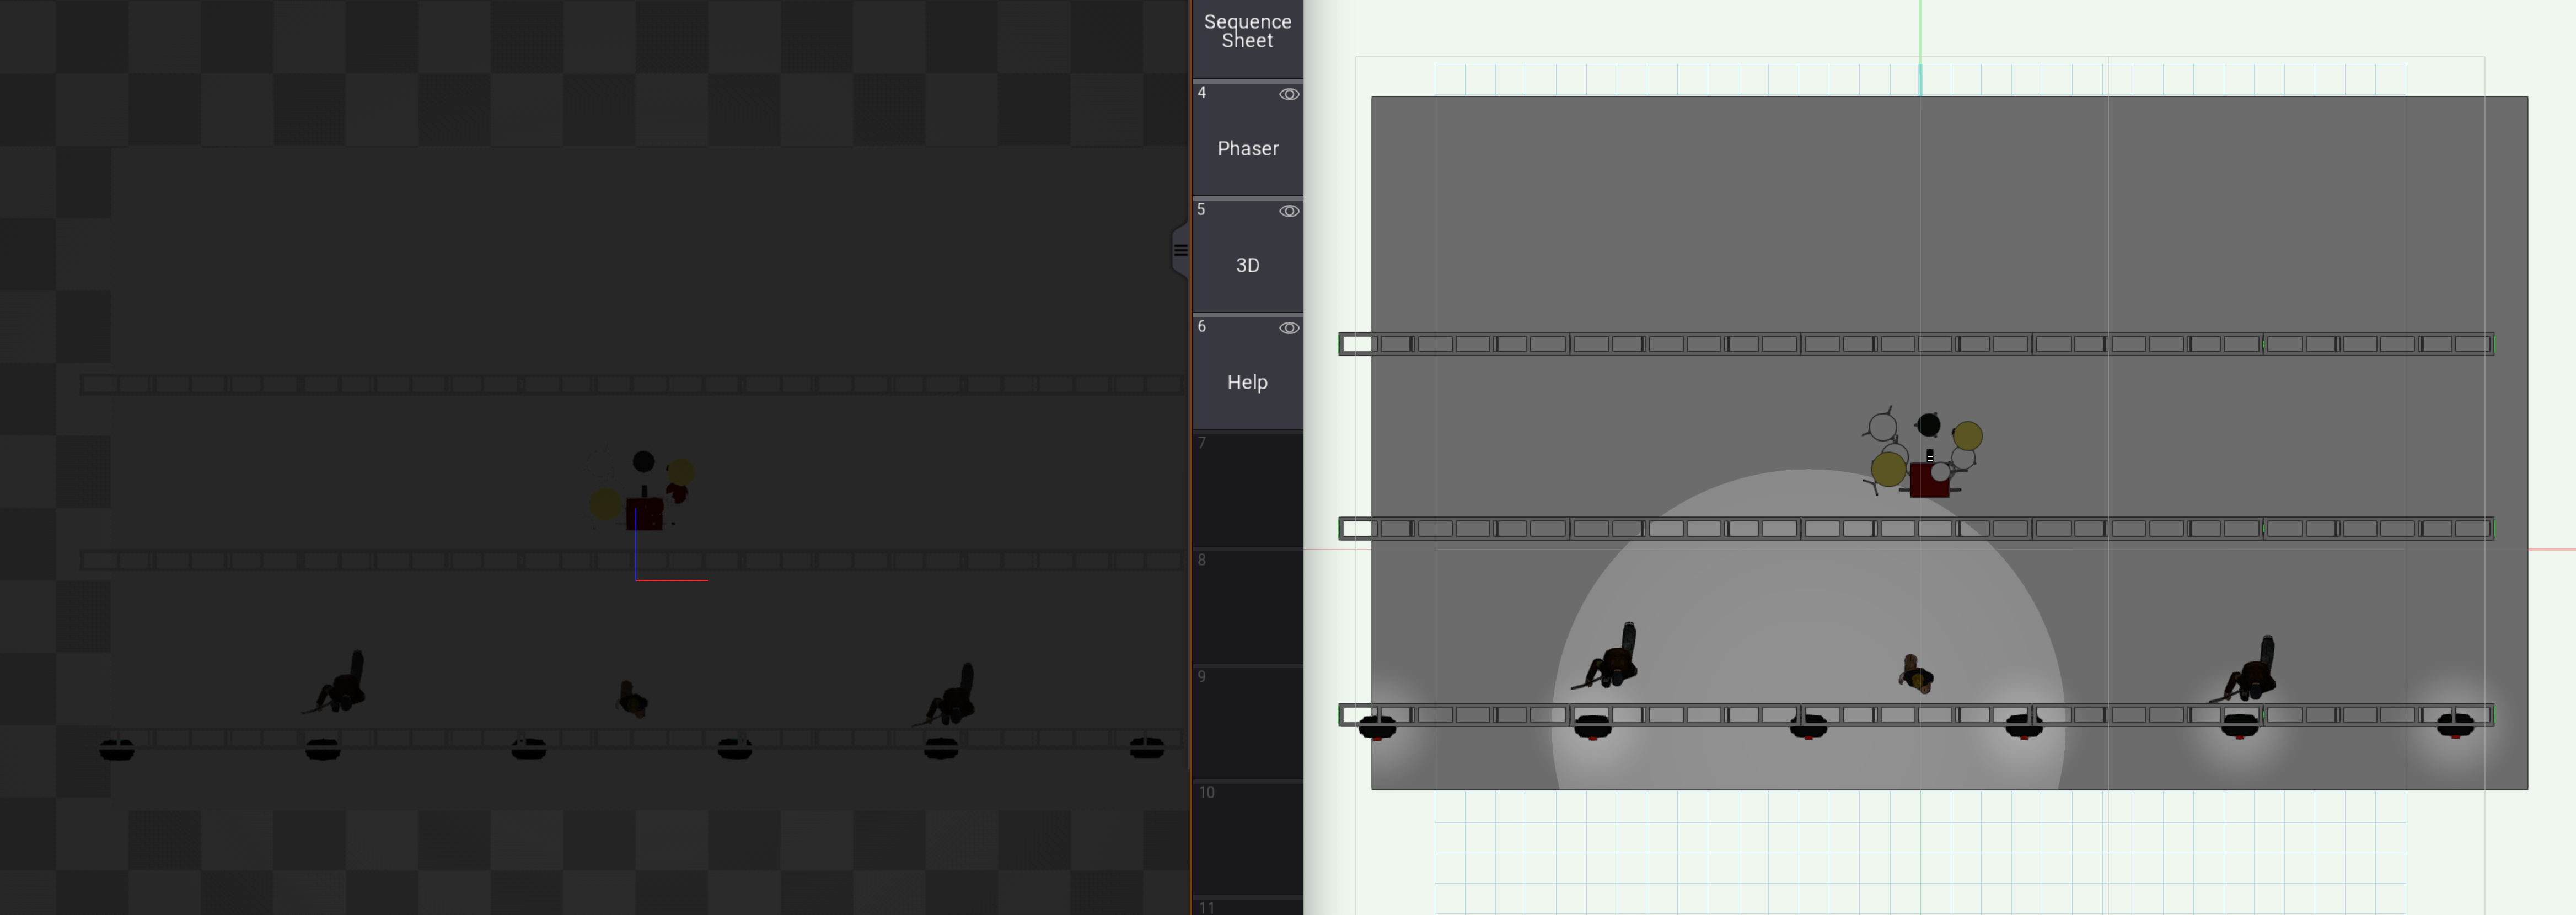This screenshot has height=915, width=2576.
Task: Select empty view slot 7
Action: (1247, 490)
